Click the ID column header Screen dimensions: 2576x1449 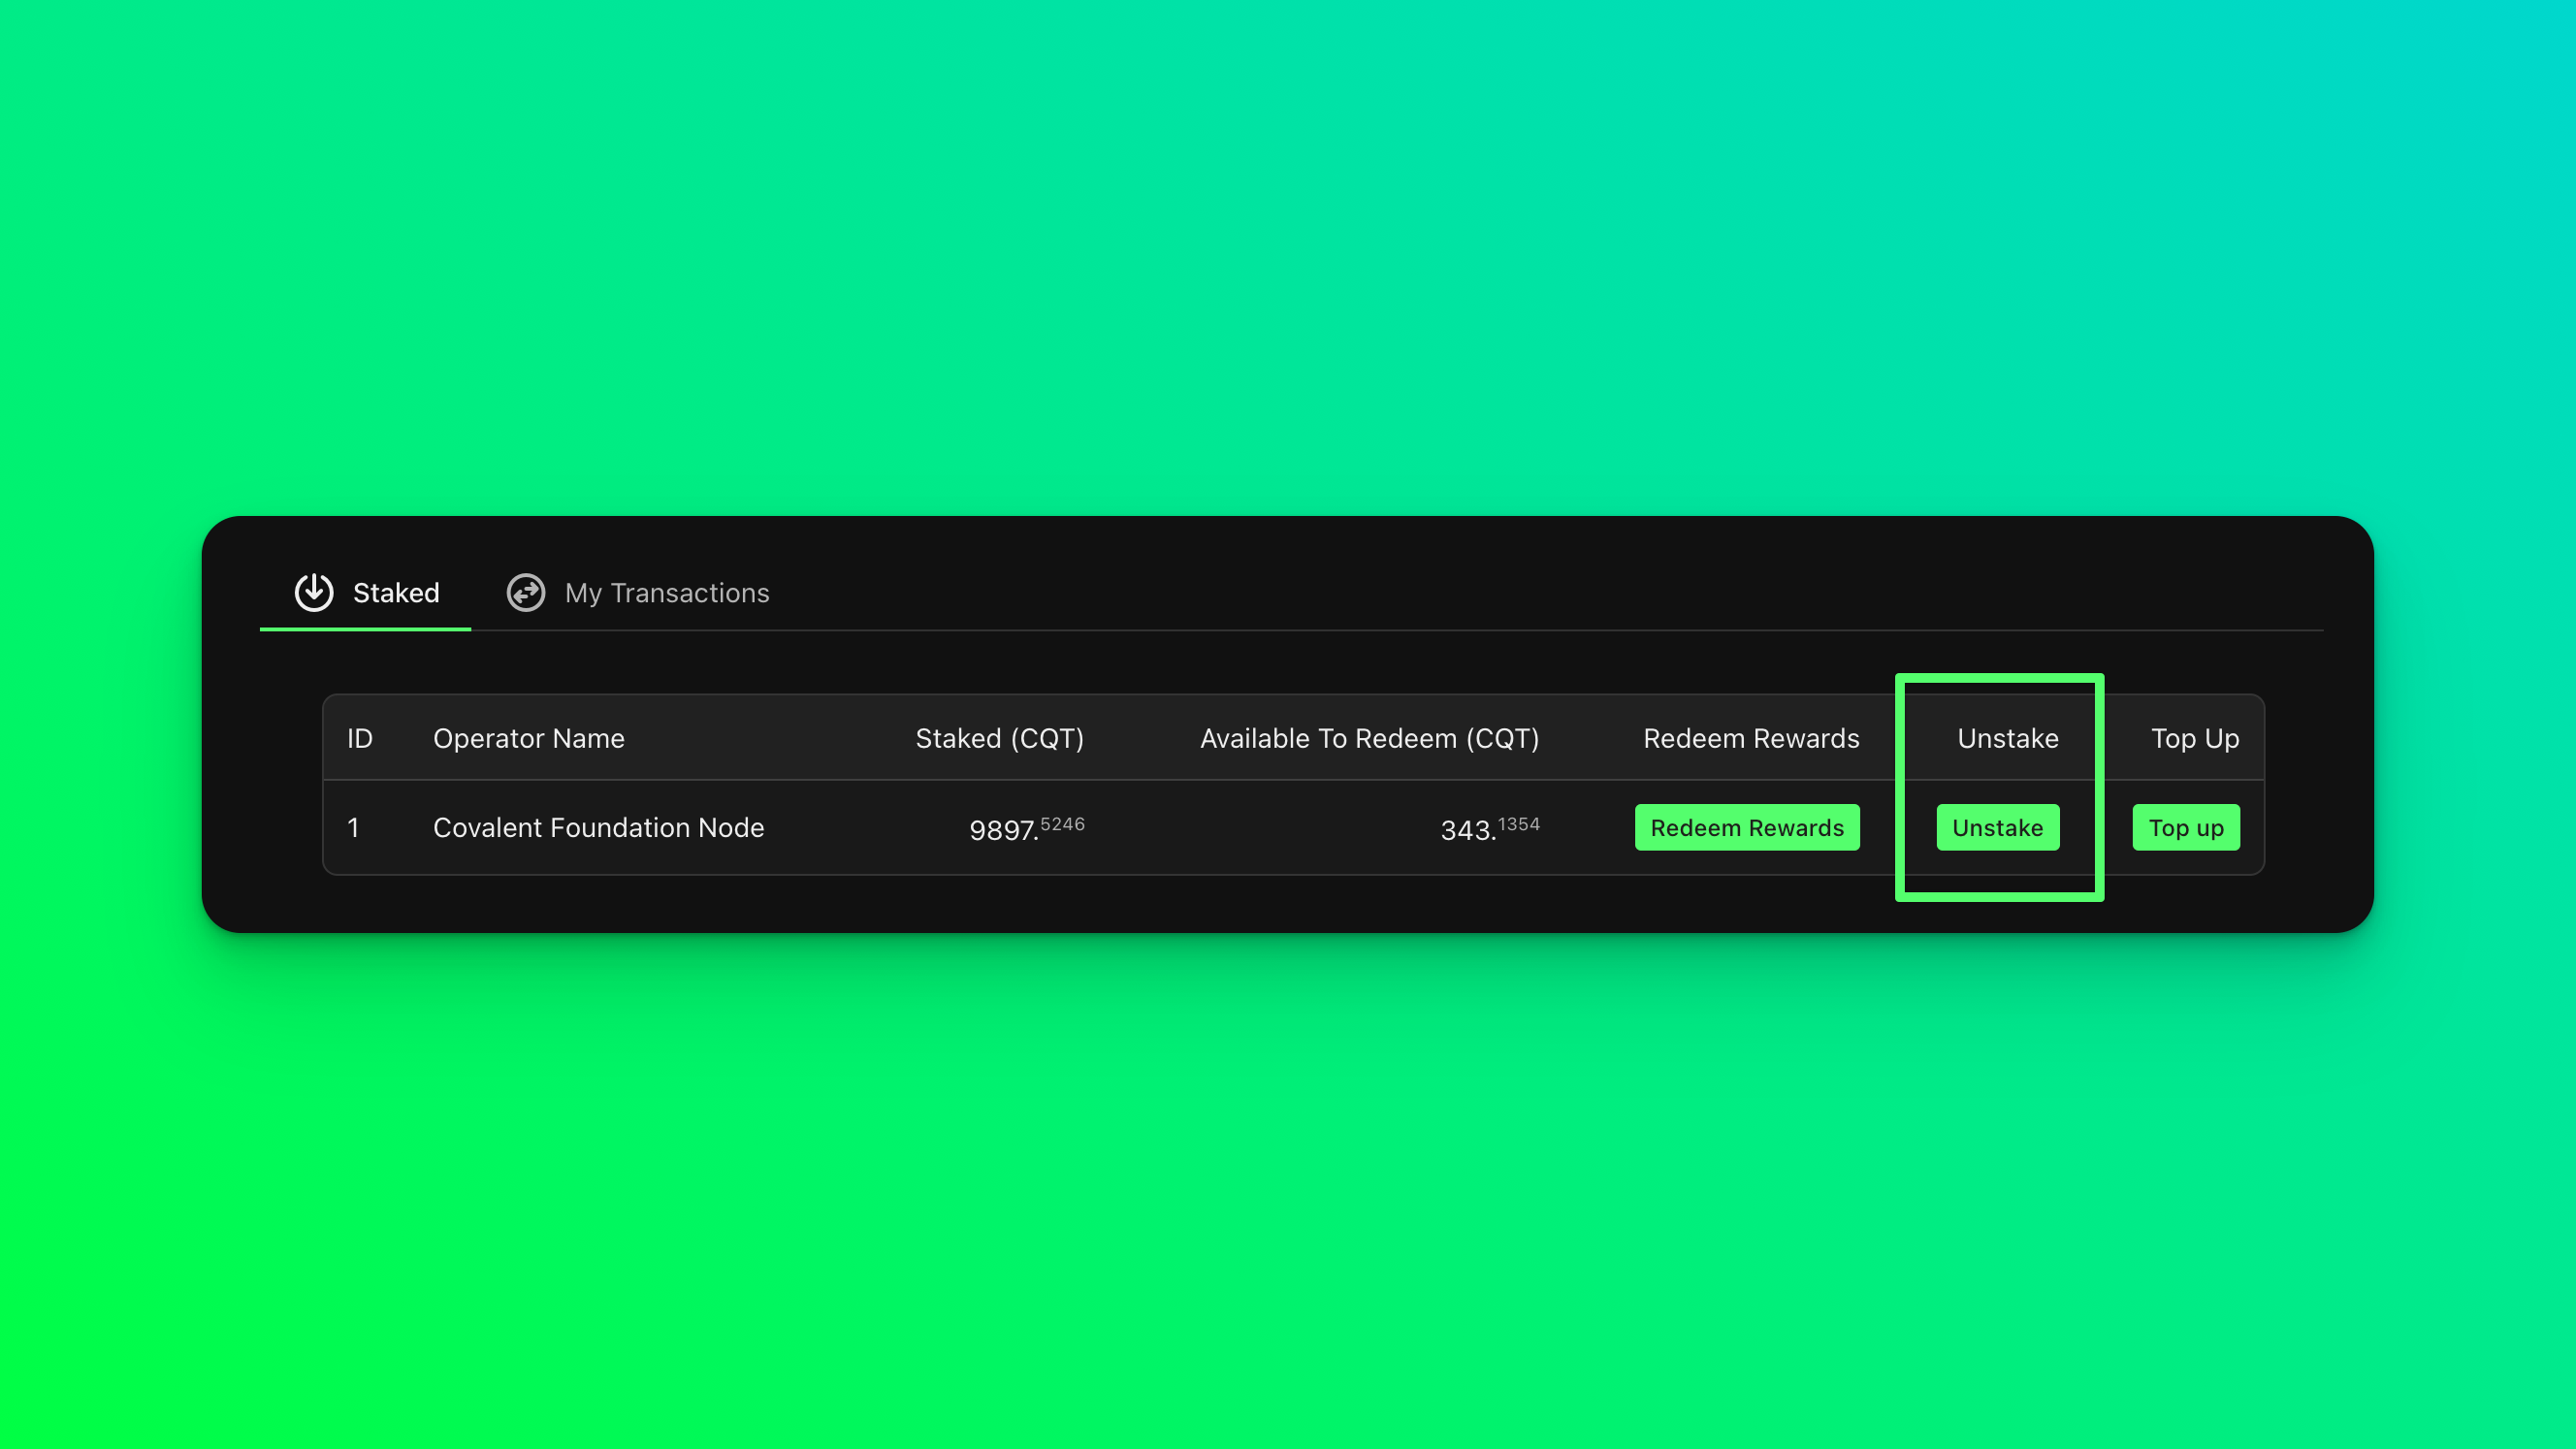coord(360,738)
